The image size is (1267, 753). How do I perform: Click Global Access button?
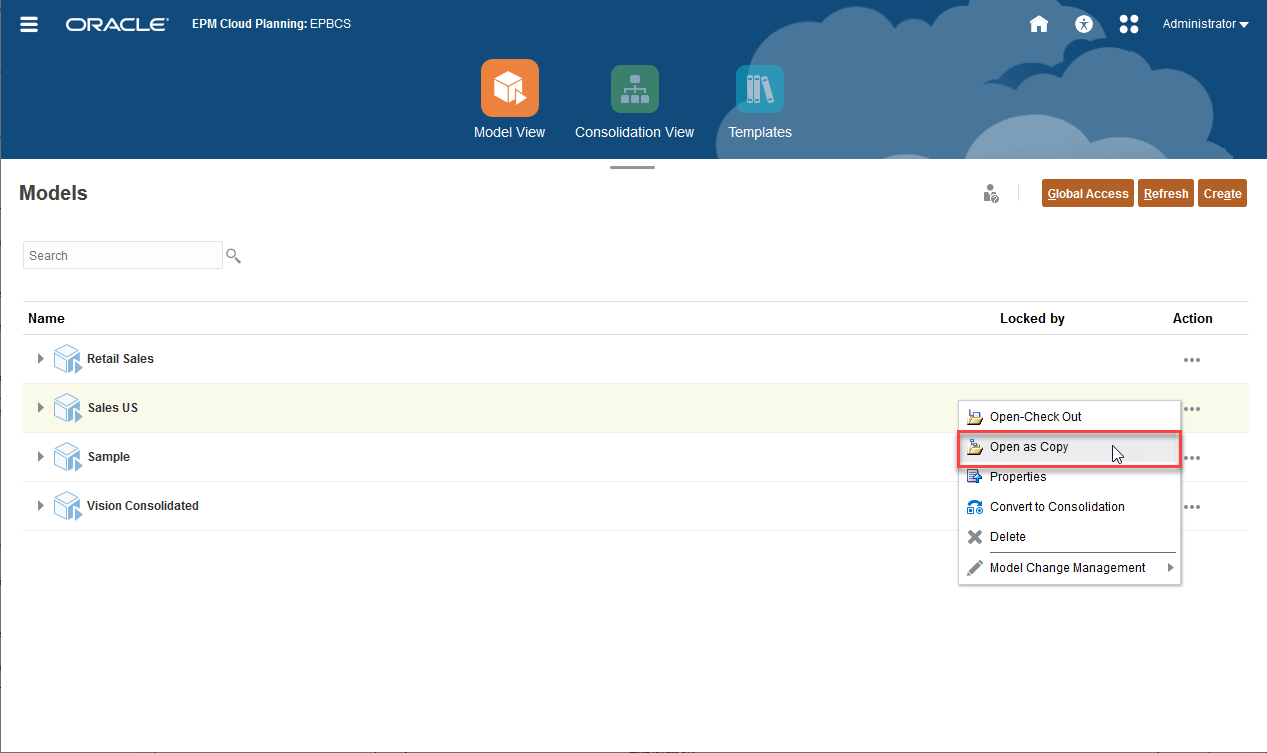pos(1088,194)
